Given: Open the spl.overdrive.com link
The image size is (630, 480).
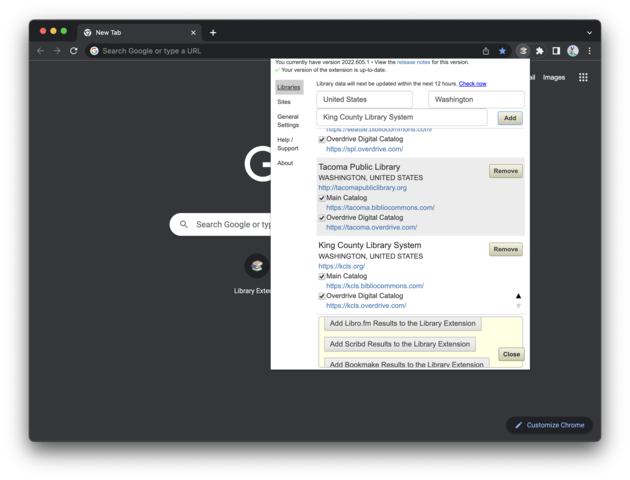Looking at the screenshot, I should 364,149.
